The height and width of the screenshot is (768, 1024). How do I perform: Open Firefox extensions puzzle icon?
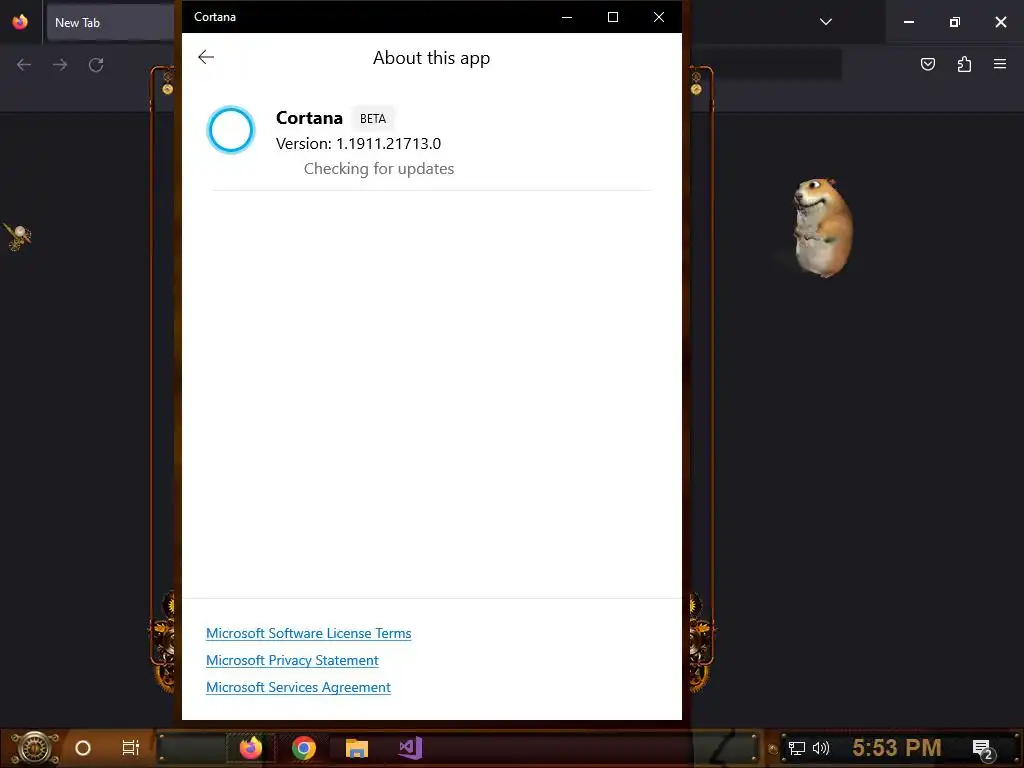pyautogui.click(x=964, y=64)
